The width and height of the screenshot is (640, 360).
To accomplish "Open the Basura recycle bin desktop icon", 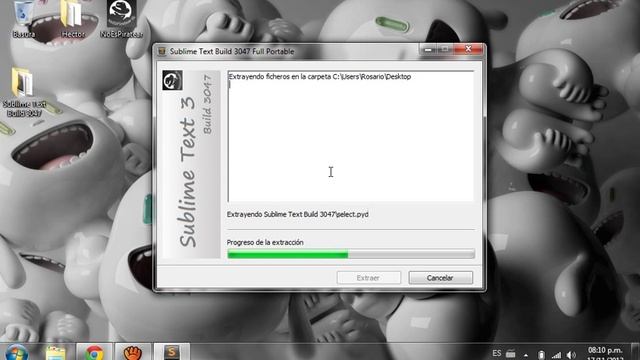I will tap(24, 20).
